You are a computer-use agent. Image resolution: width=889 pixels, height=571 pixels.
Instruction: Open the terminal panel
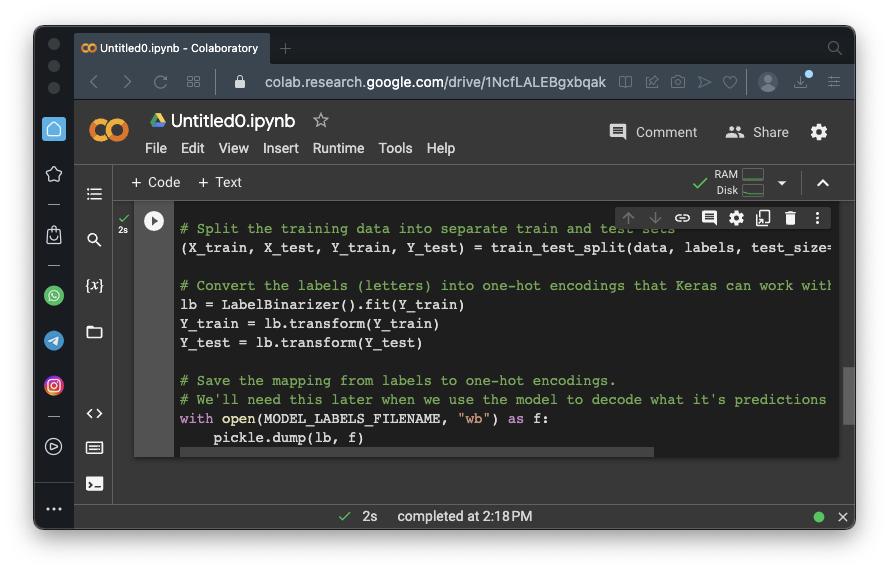coord(94,484)
